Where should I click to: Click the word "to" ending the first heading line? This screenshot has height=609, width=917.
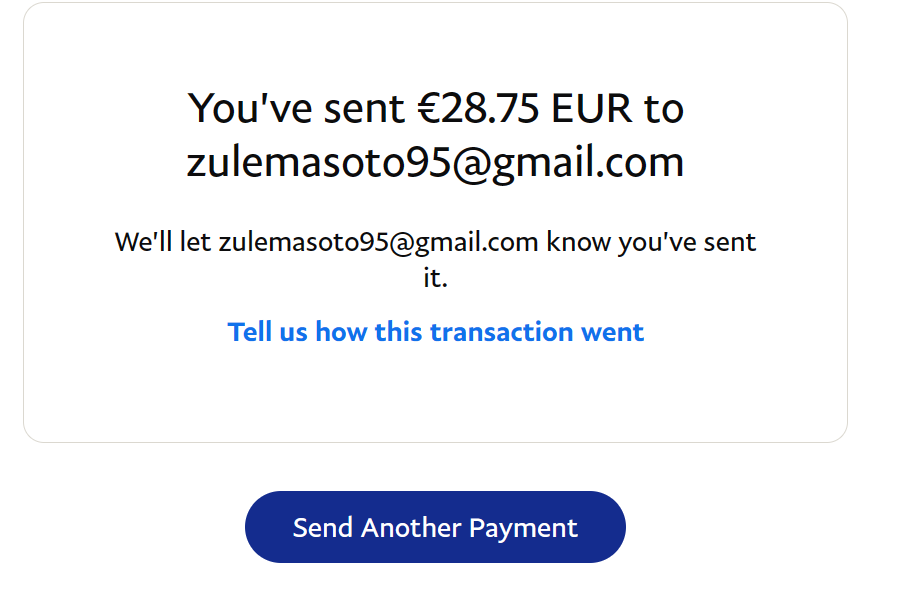pos(664,109)
